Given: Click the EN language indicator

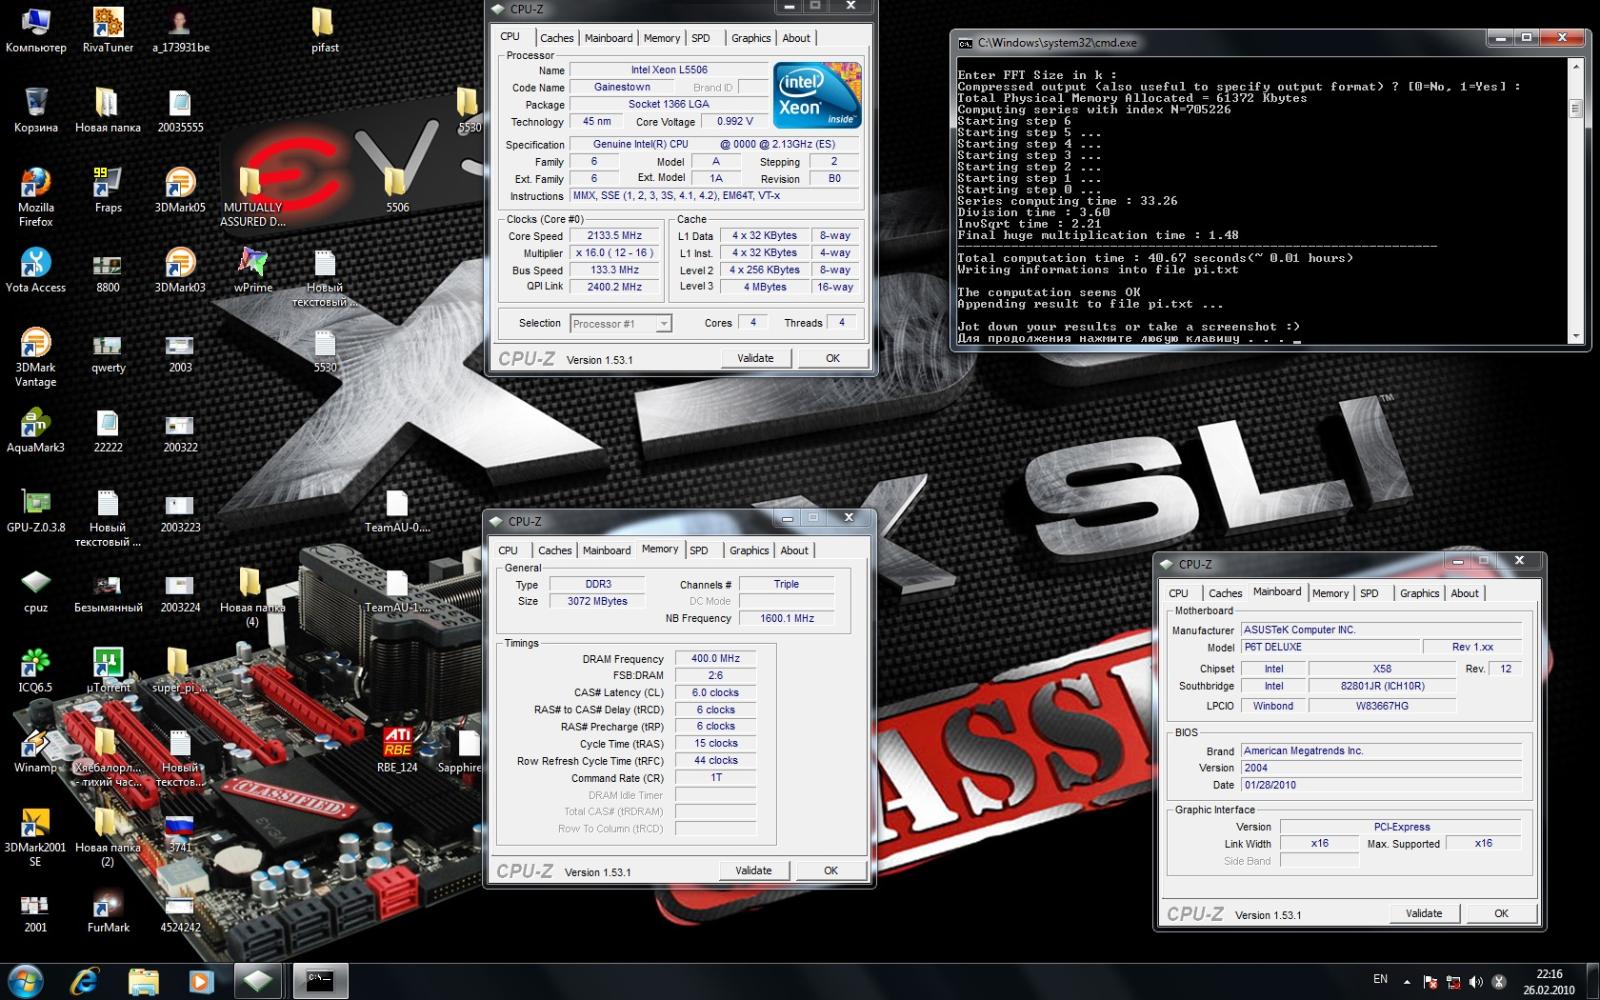Looking at the screenshot, I should pyautogui.click(x=1380, y=980).
